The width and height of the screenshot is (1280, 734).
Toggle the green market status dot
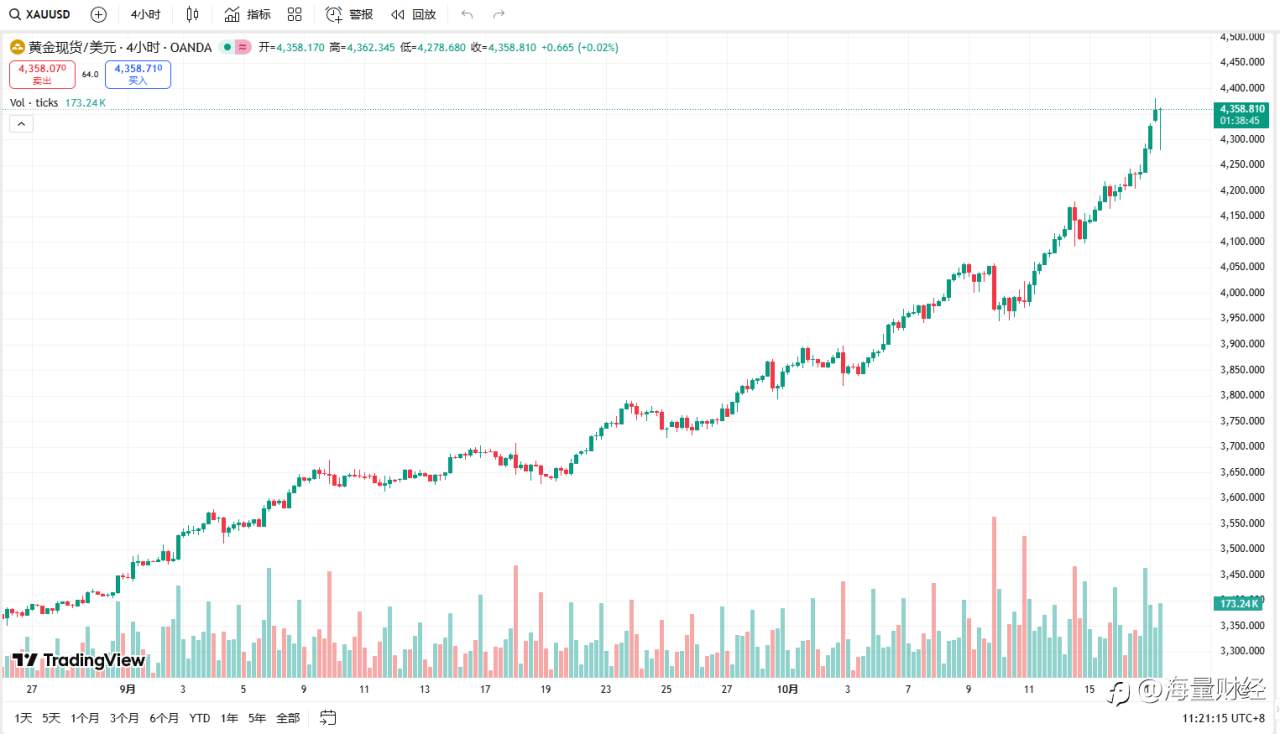coord(228,47)
